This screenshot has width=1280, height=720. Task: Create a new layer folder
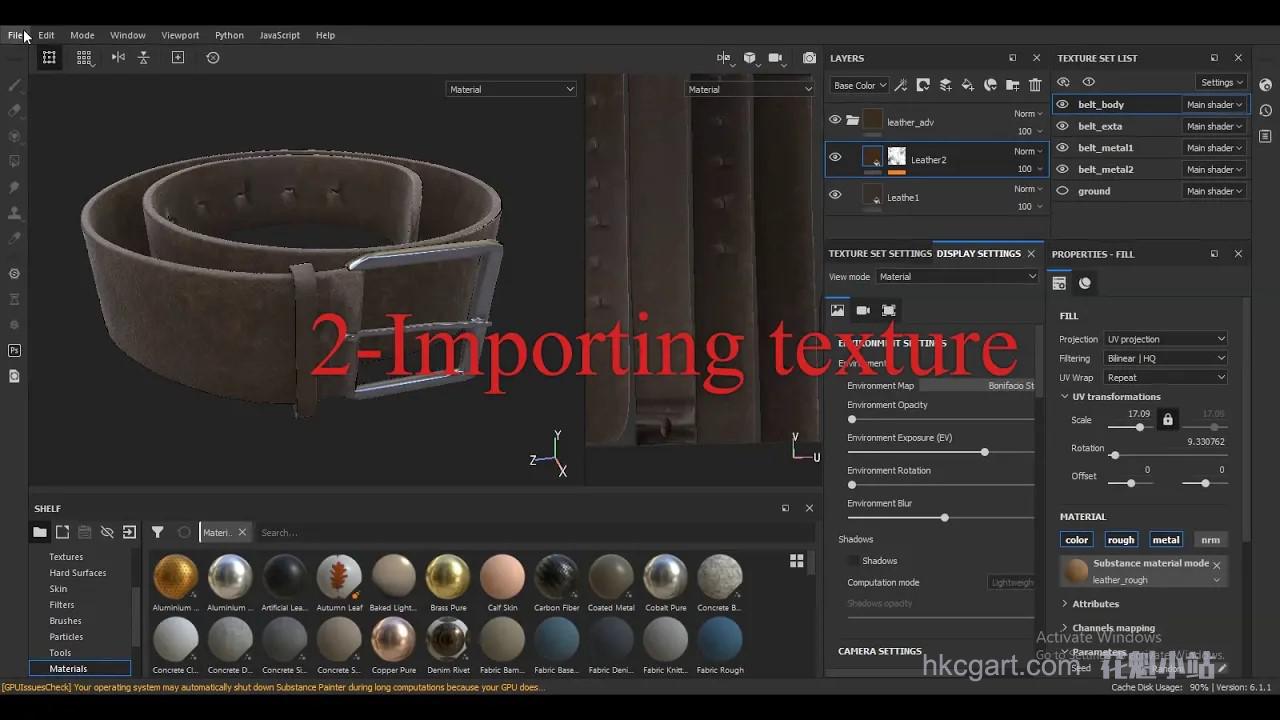1012,85
